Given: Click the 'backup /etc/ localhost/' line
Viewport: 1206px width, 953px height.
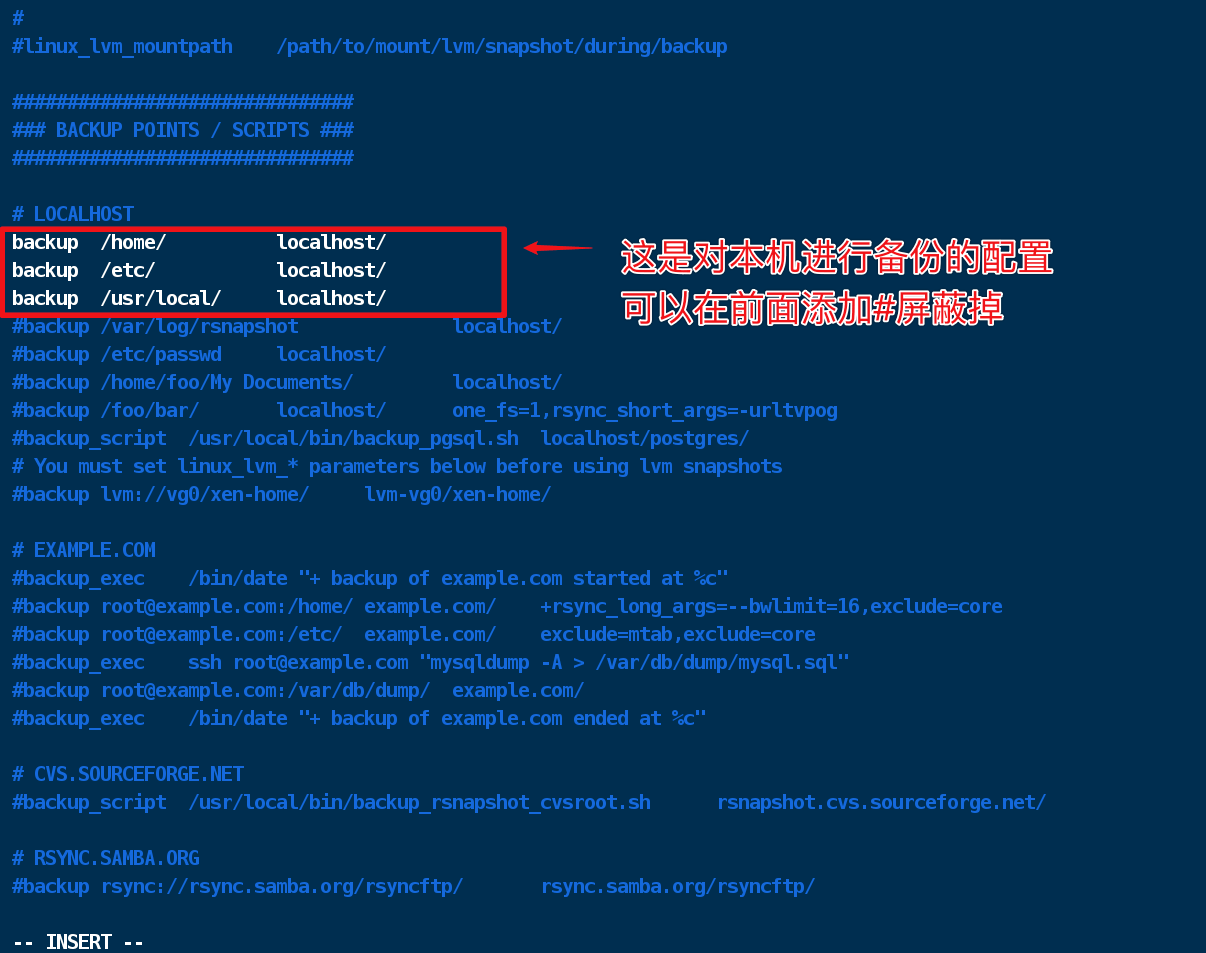Looking at the screenshot, I should 199,270.
